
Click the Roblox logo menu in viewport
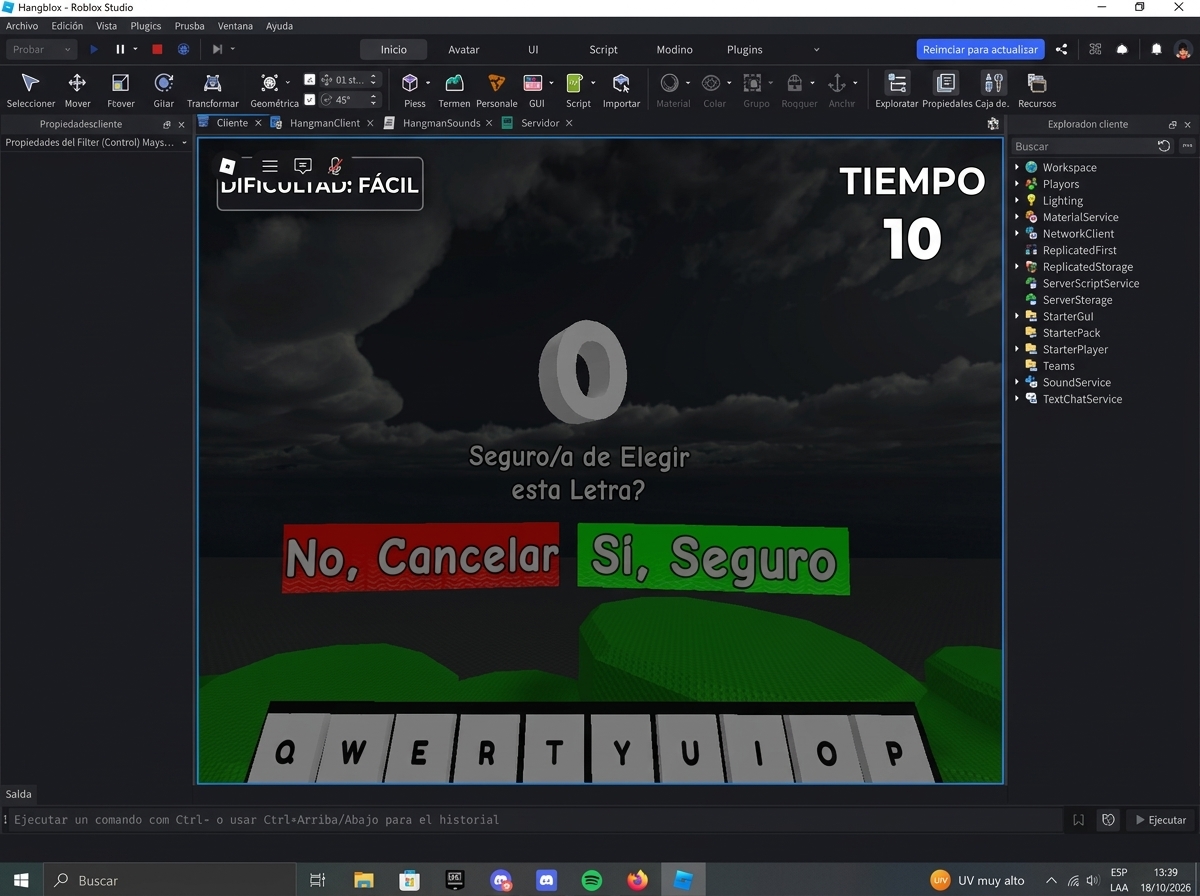coord(228,166)
